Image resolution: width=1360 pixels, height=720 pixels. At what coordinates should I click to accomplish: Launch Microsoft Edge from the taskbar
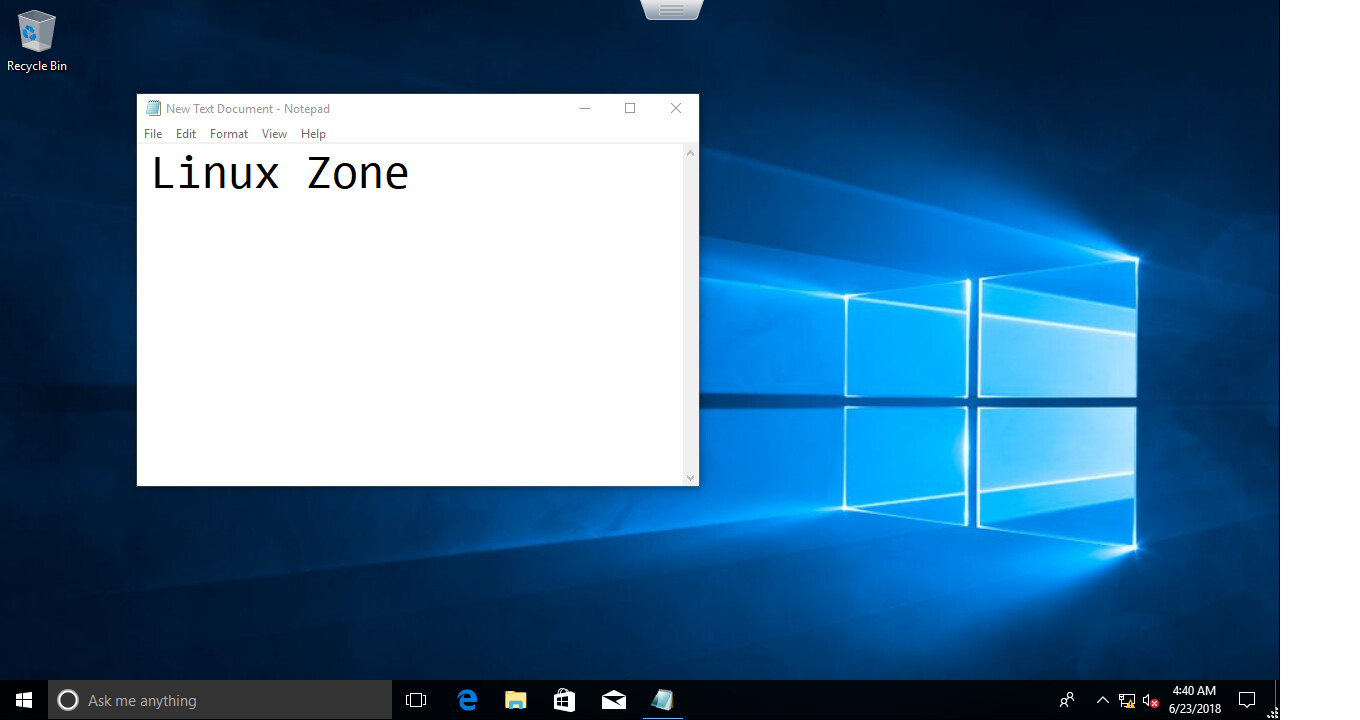tap(467, 700)
